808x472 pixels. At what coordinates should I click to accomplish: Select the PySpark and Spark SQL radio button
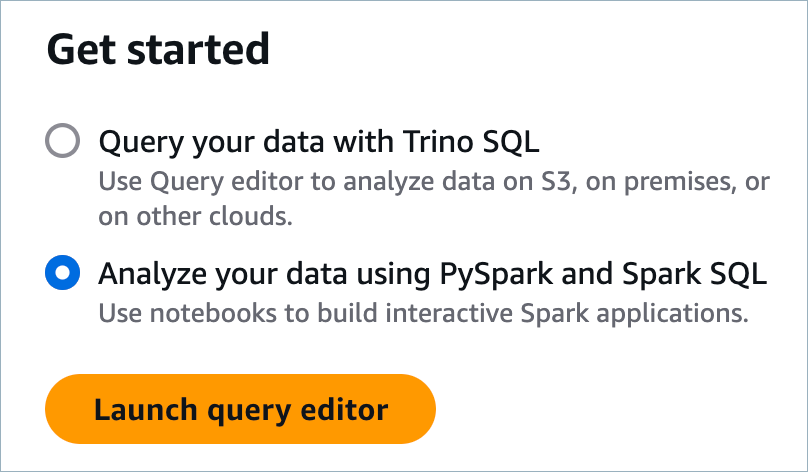tap(63, 273)
